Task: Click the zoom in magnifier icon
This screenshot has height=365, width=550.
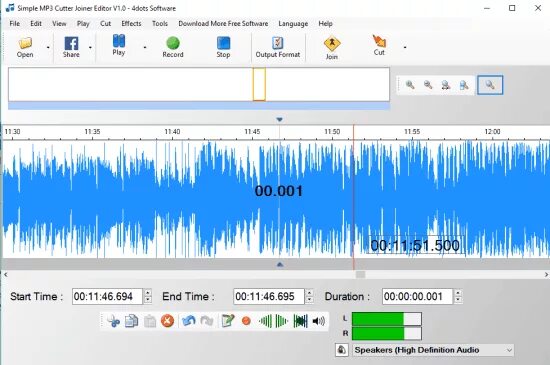Action: pos(410,85)
